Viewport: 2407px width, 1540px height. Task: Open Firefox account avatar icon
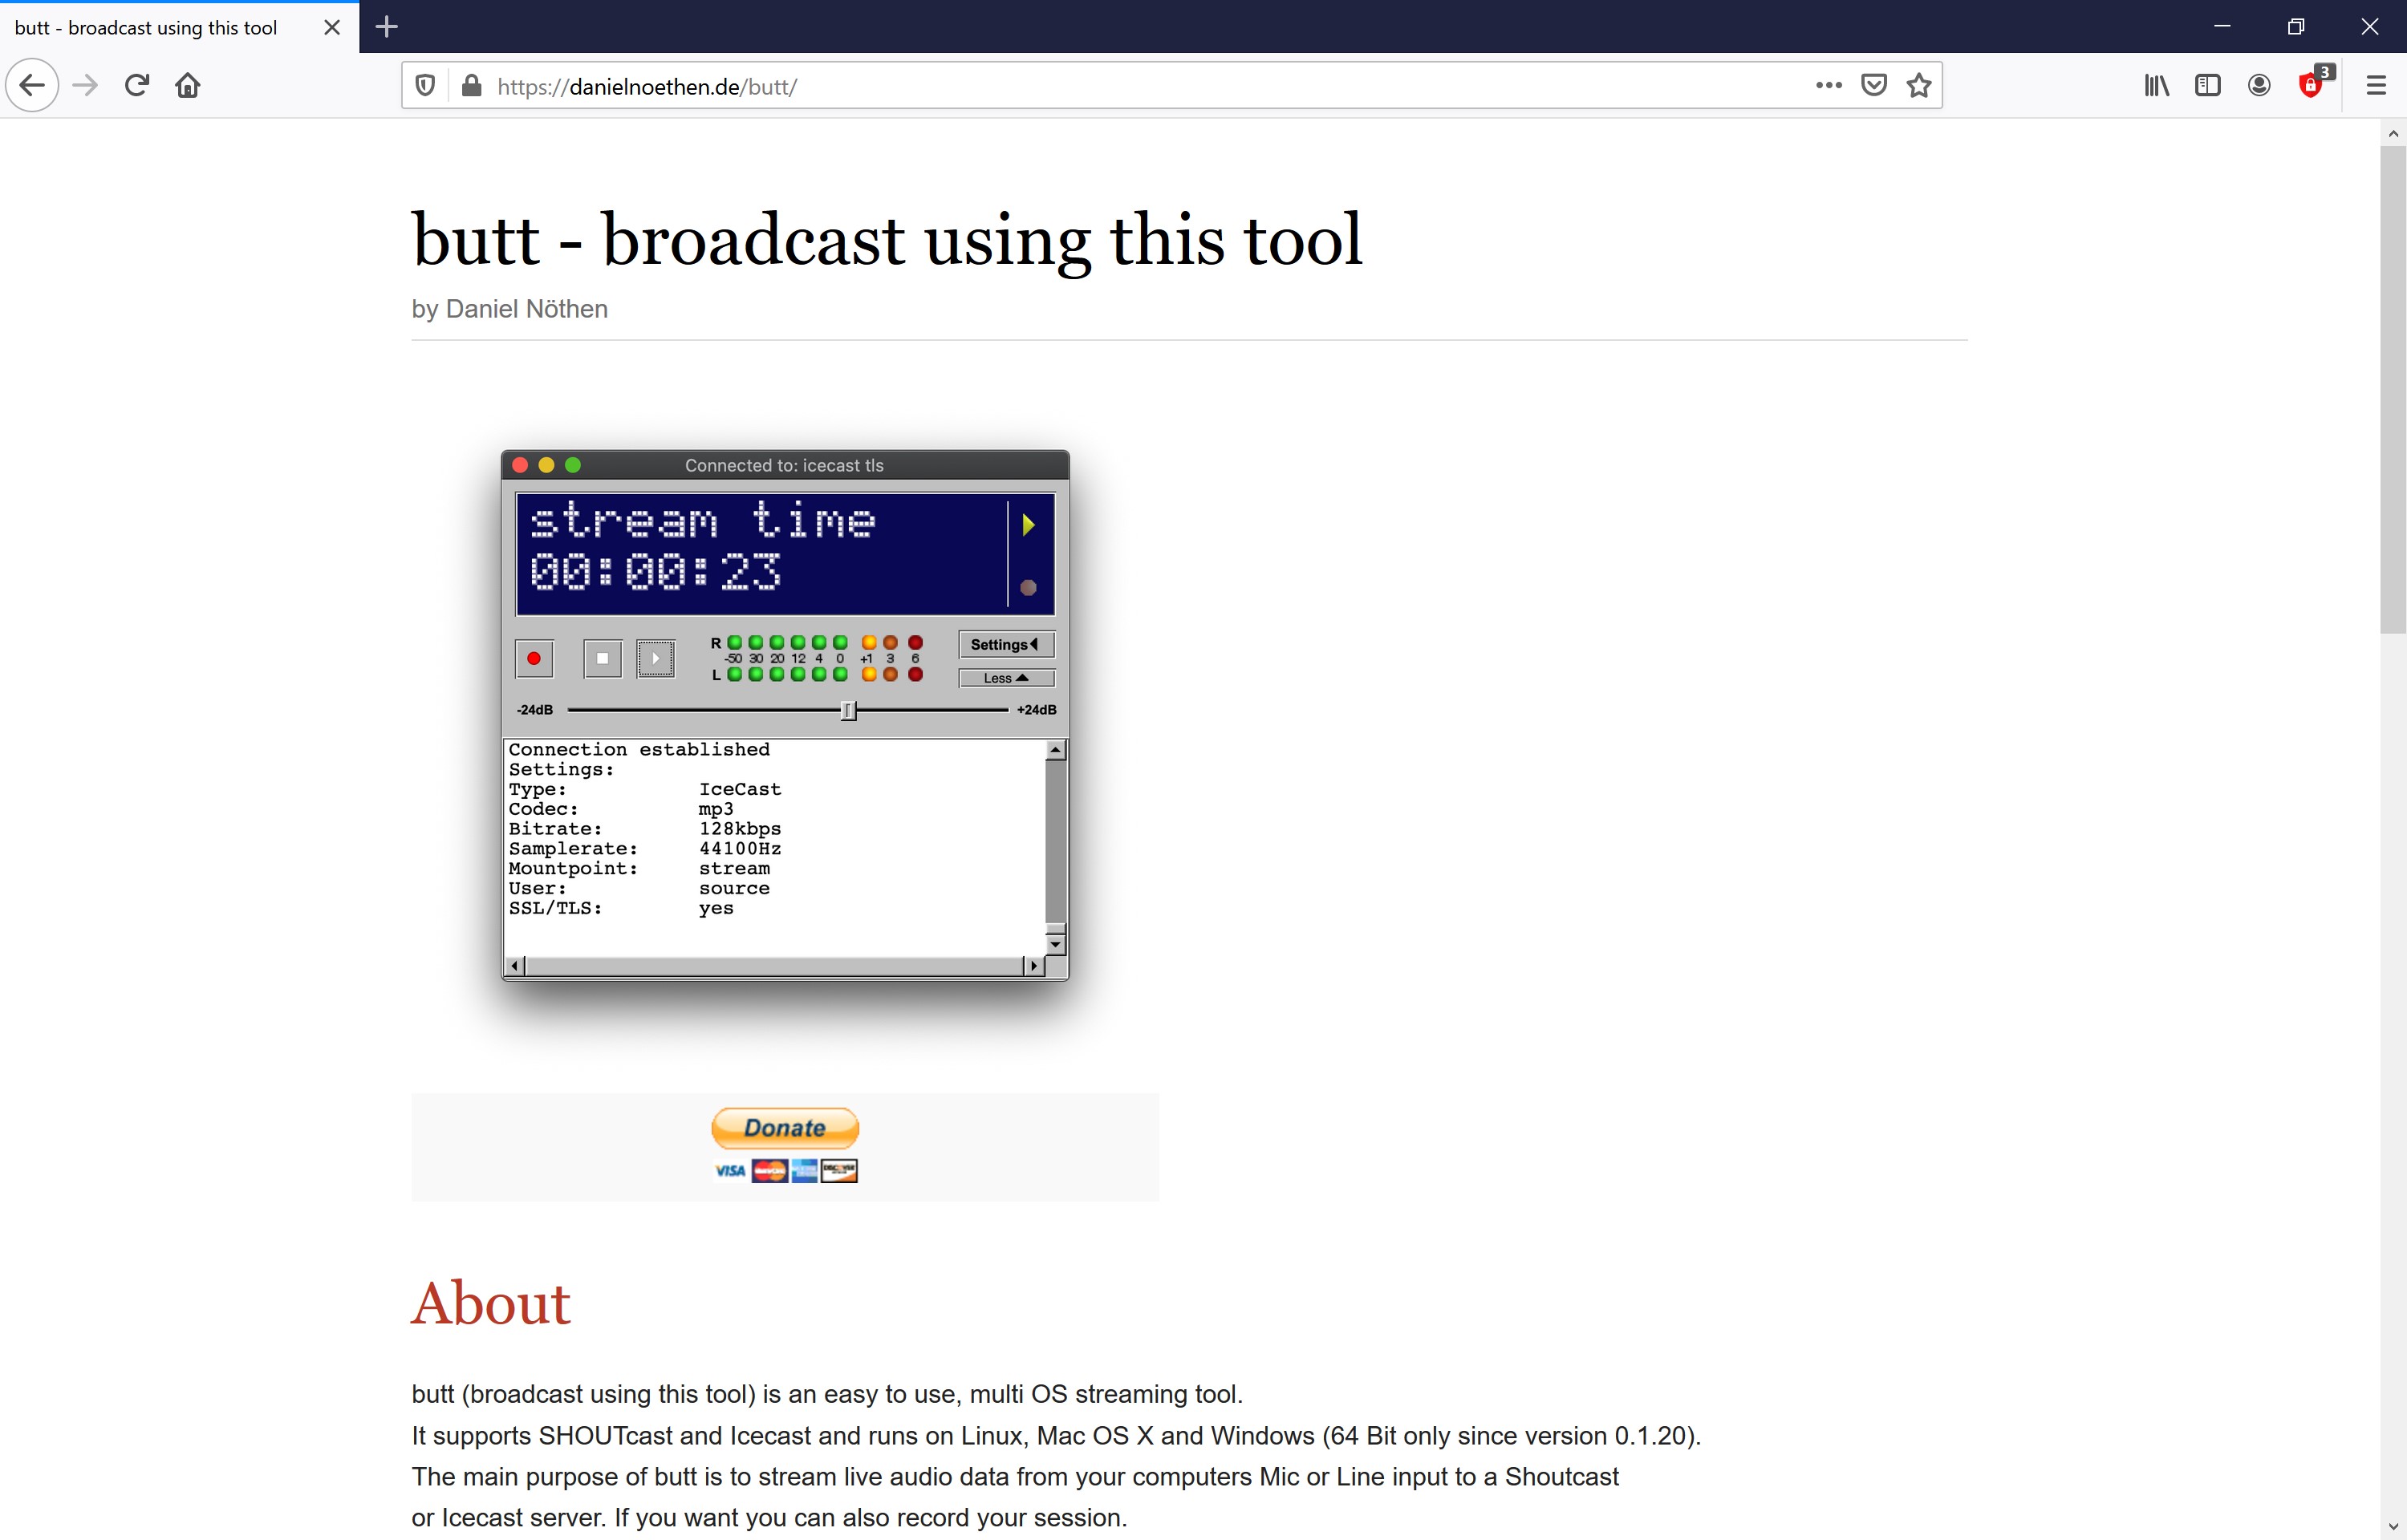click(2258, 86)
